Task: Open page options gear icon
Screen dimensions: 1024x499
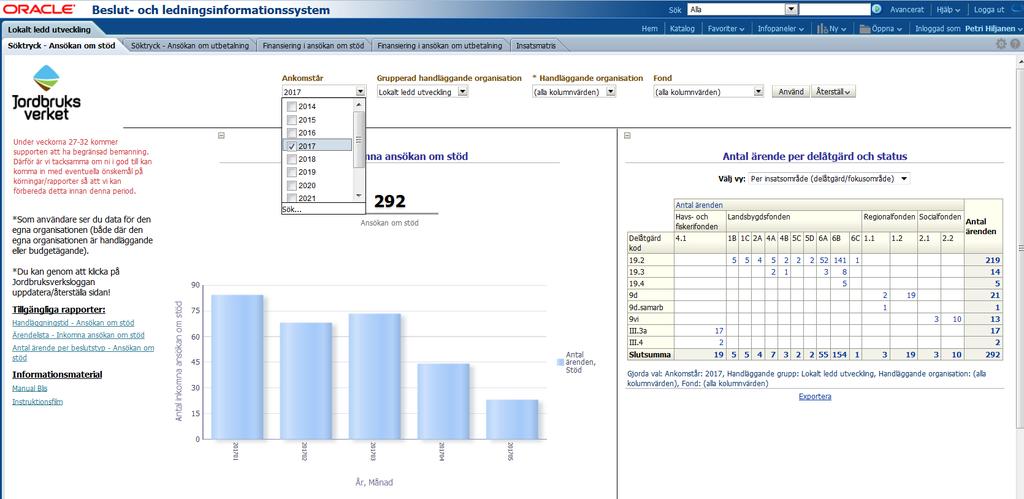Action: pos(1001,44)
